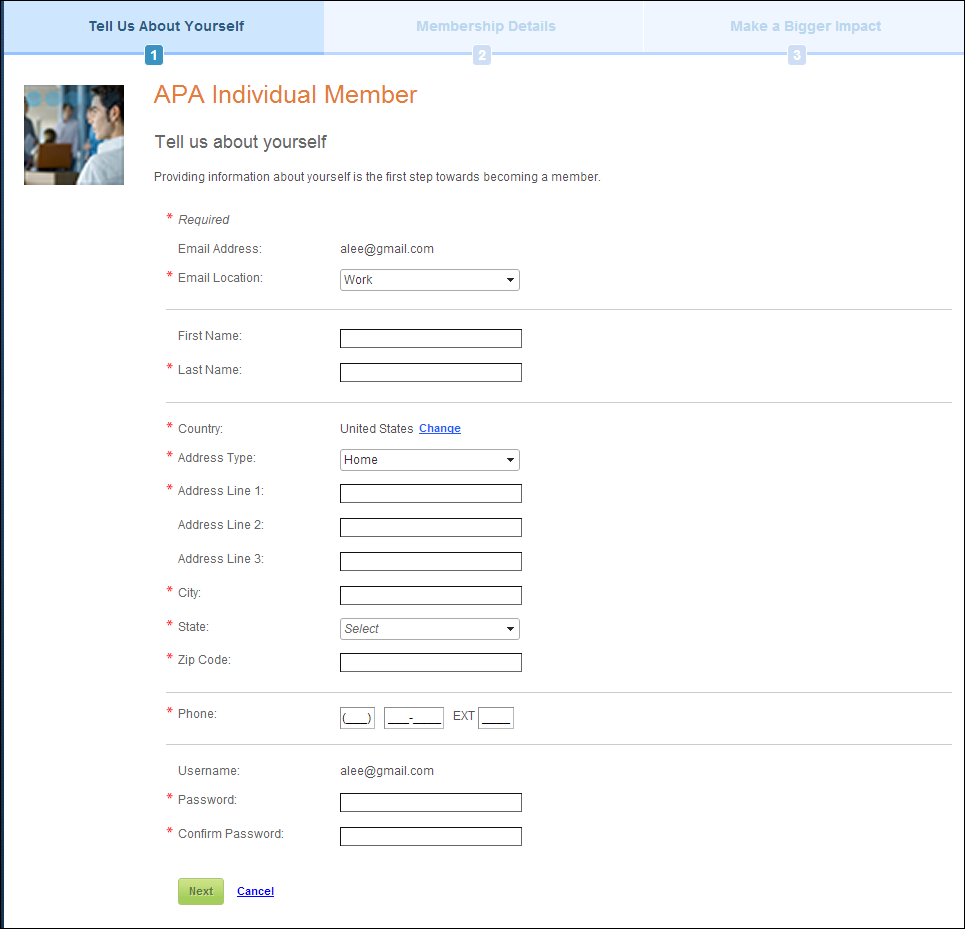965x929 pixels.
Task: Open the State dropdown
Action: [430, 629]
